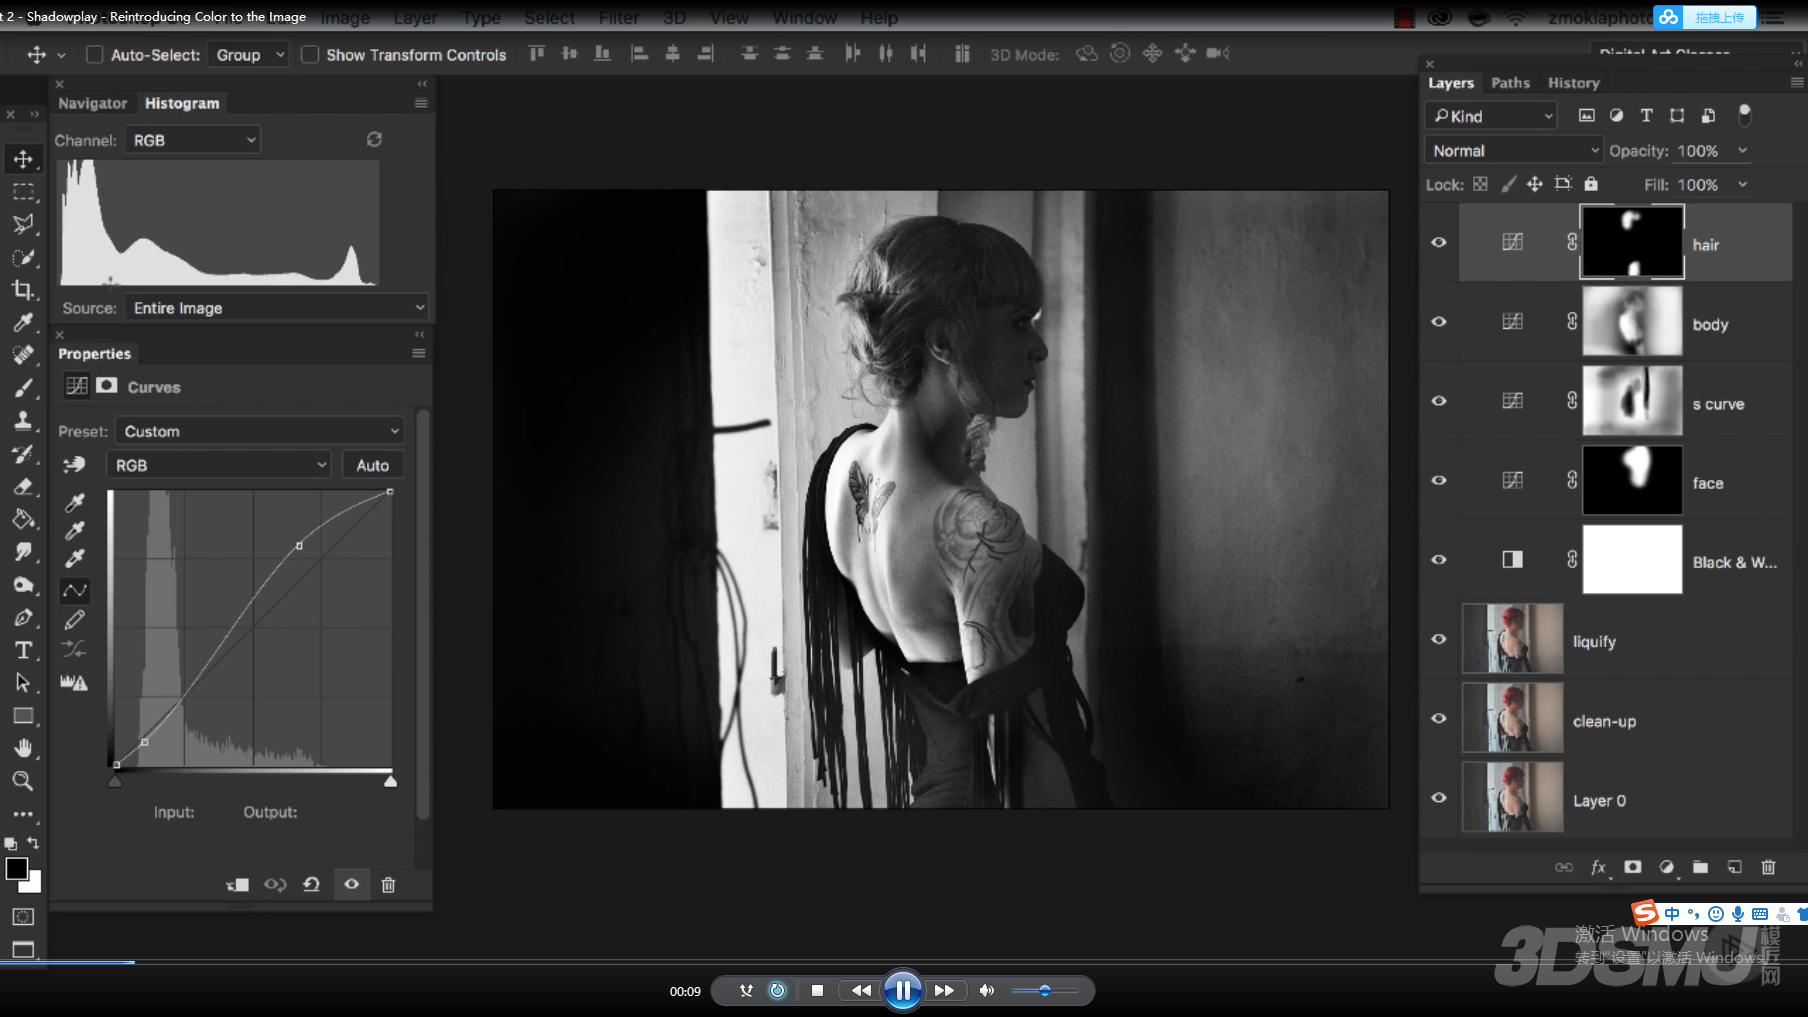The height and width of the screenshot is (1017, 1808).
Task: Create a new adjustment layer
Action: [x=1666, y=867]
